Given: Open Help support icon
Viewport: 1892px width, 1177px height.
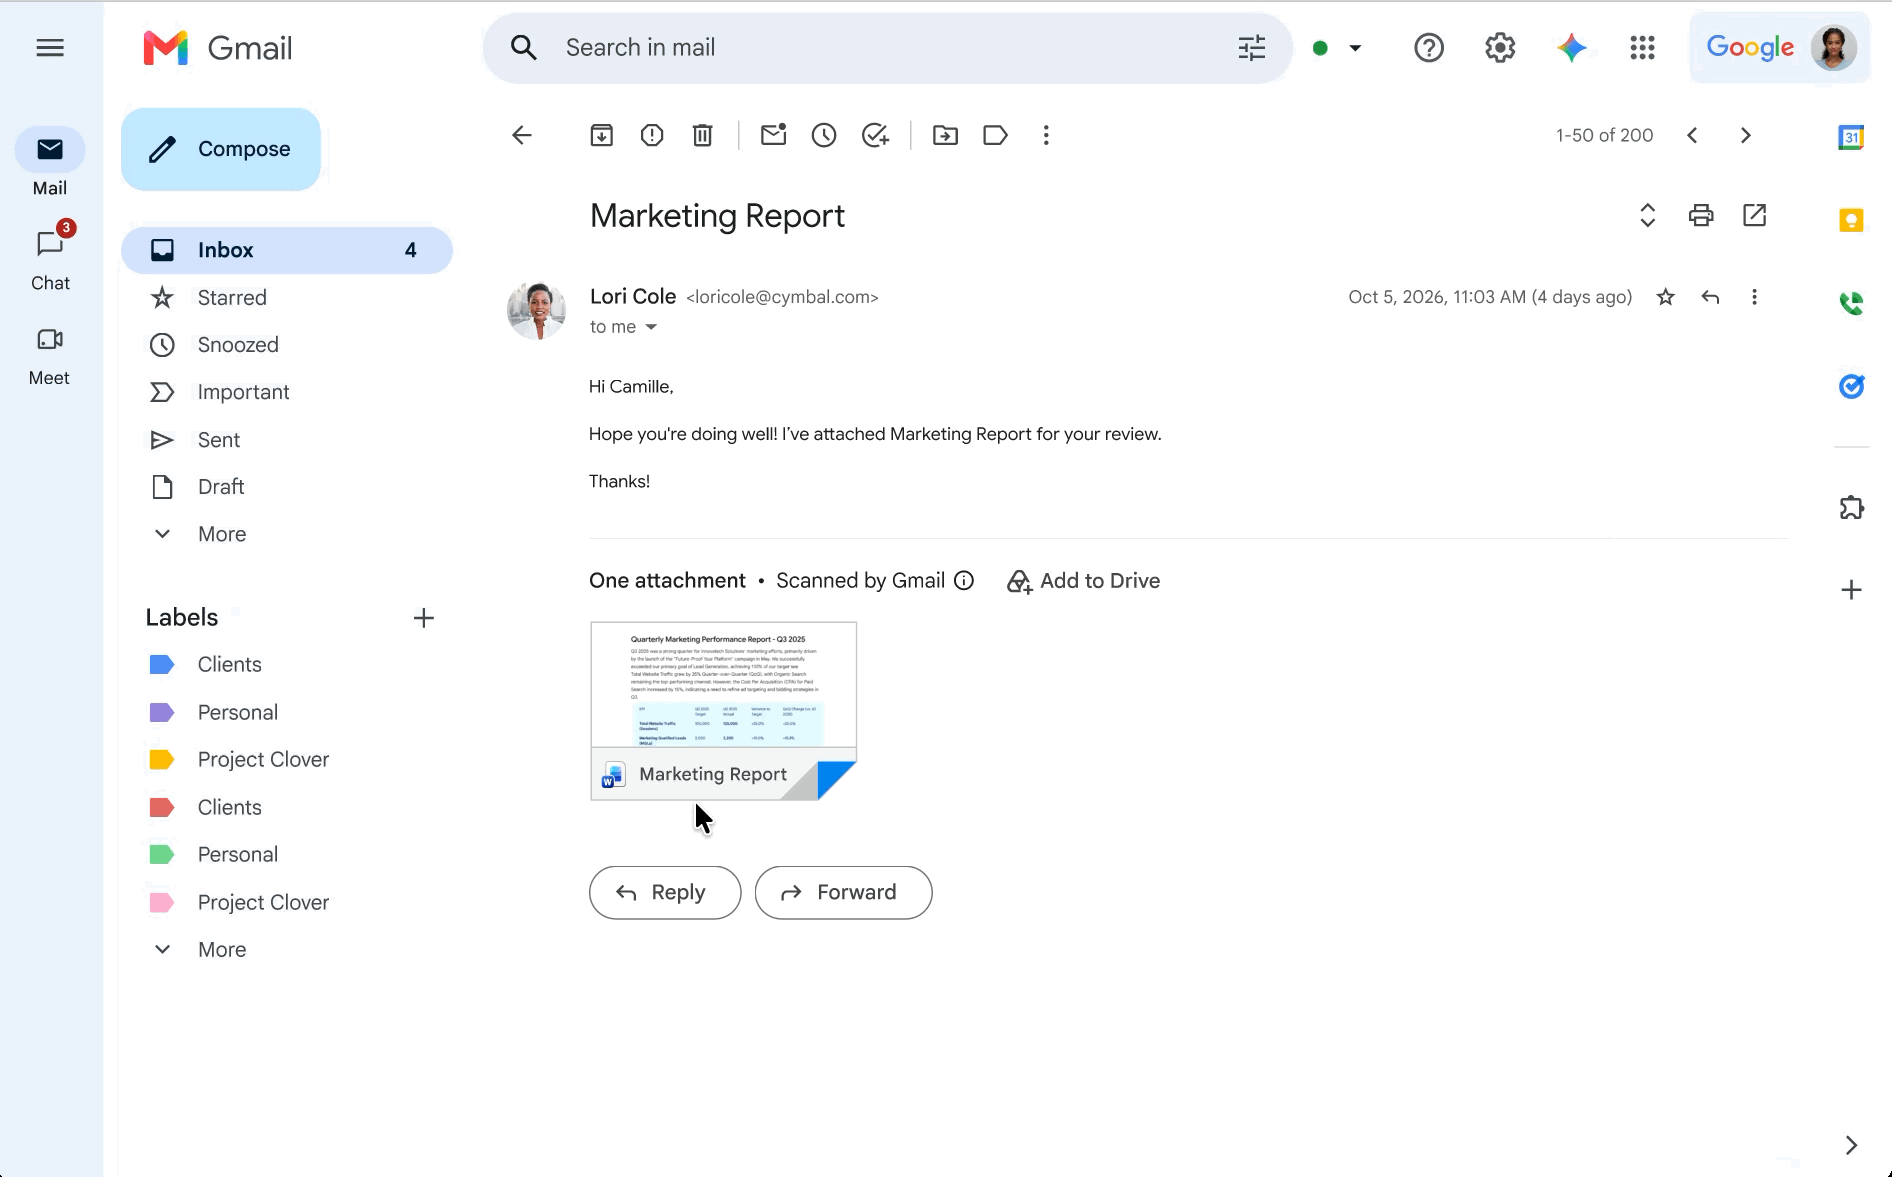Looking at the screenshot, I should pos(1429,48).
